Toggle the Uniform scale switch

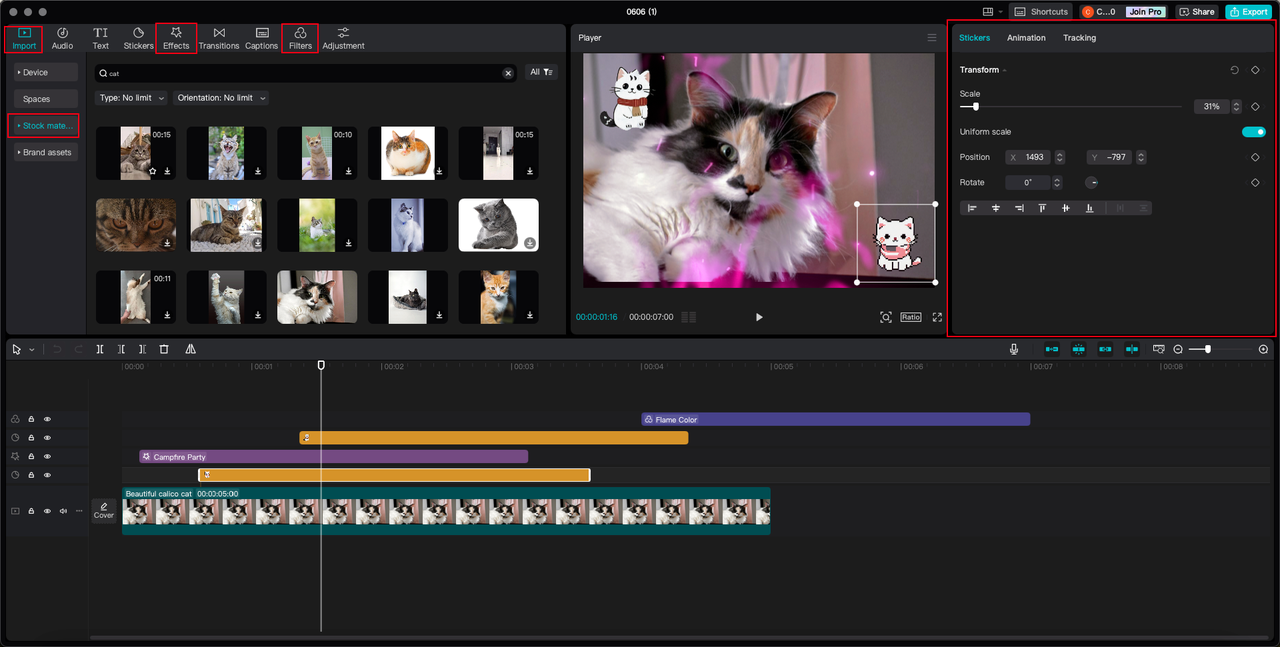pyautogui.click(x=1253, y=132)
